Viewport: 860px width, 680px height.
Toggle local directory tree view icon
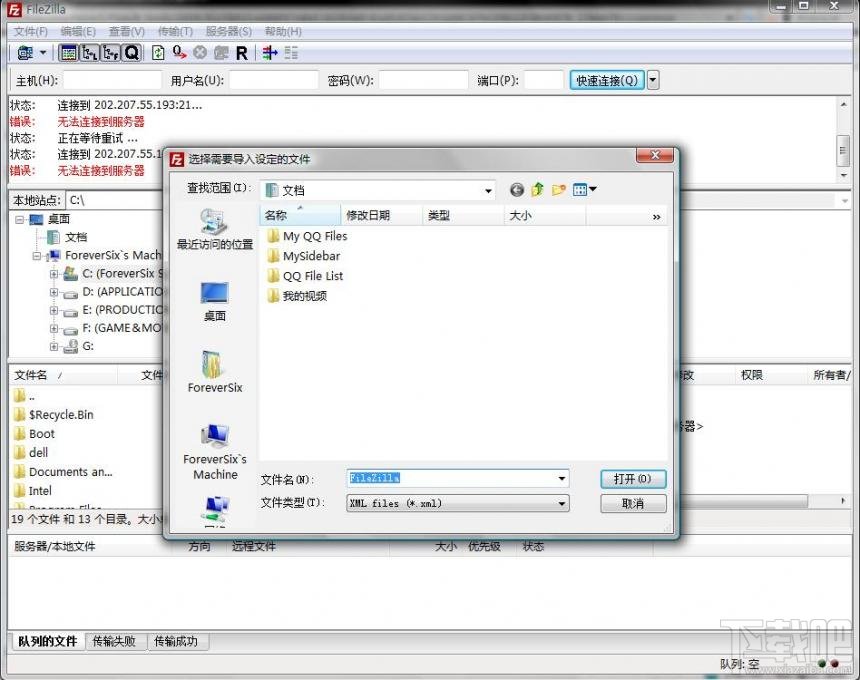click(90, 53)
